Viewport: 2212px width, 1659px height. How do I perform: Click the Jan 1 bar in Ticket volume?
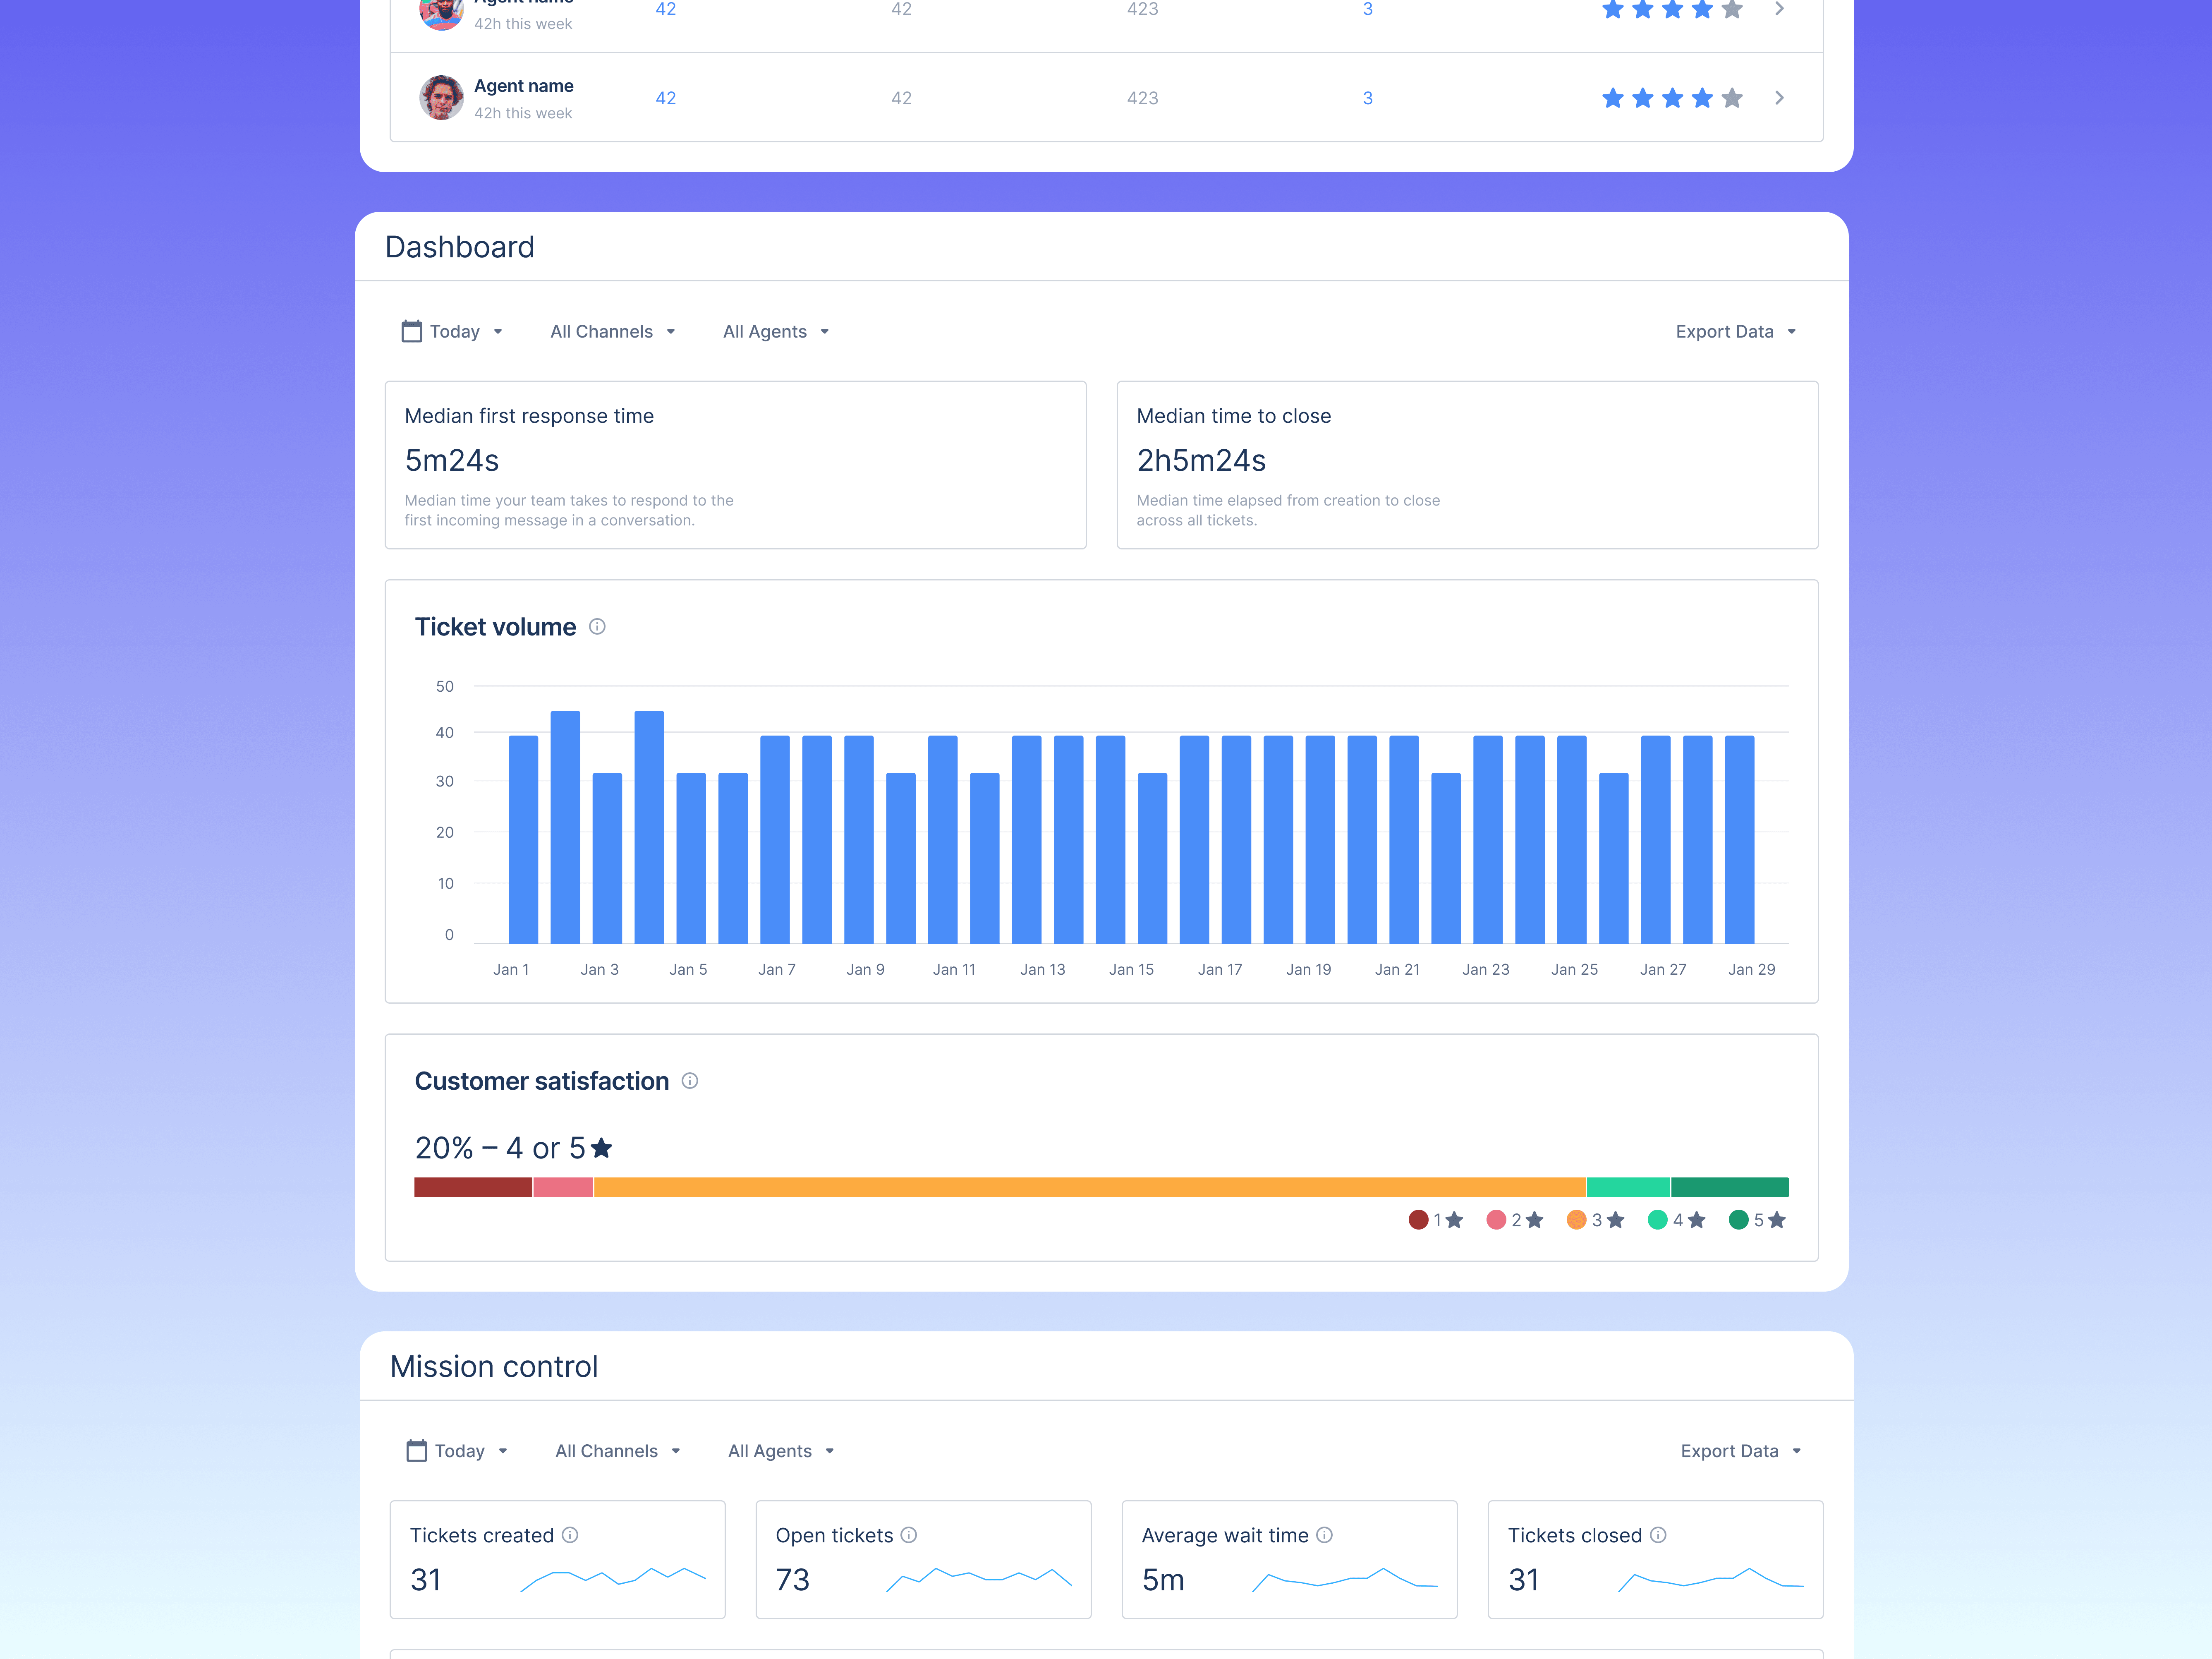[523, 840]
